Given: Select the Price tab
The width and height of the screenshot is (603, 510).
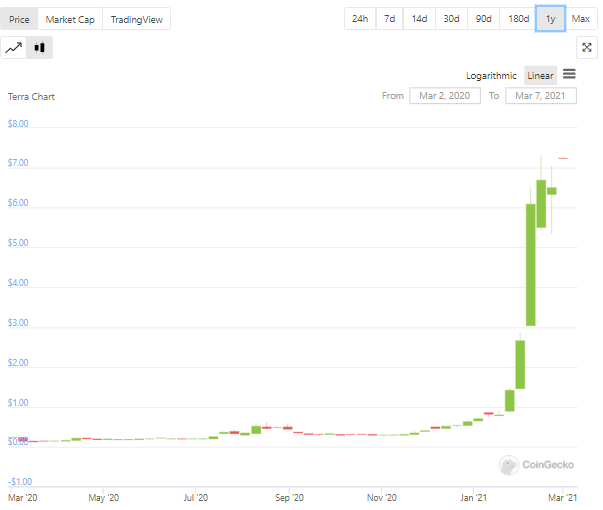Looking at the screenshot, I should pos(19,19).
